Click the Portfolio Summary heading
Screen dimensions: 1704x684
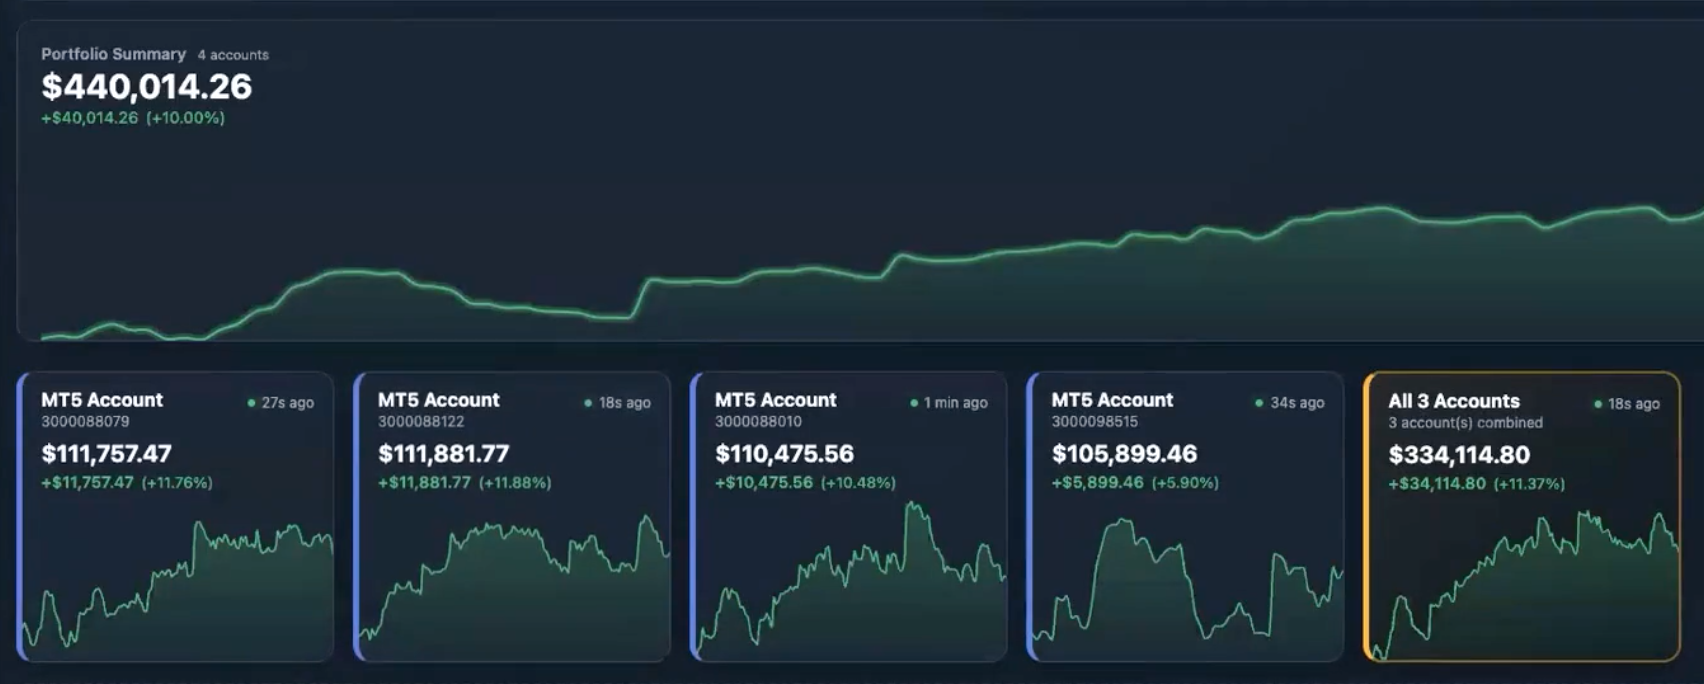[x=113, y=54]
